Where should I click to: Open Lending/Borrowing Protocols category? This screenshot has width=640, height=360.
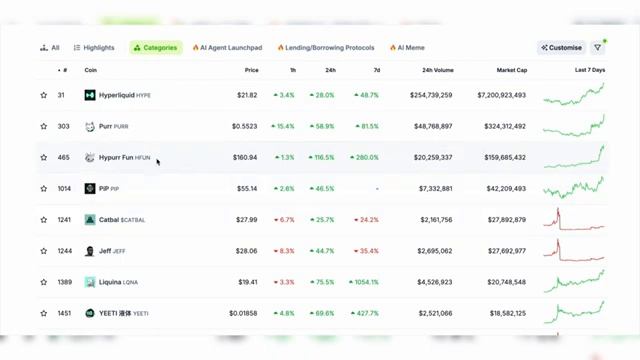tap(326, 48)
